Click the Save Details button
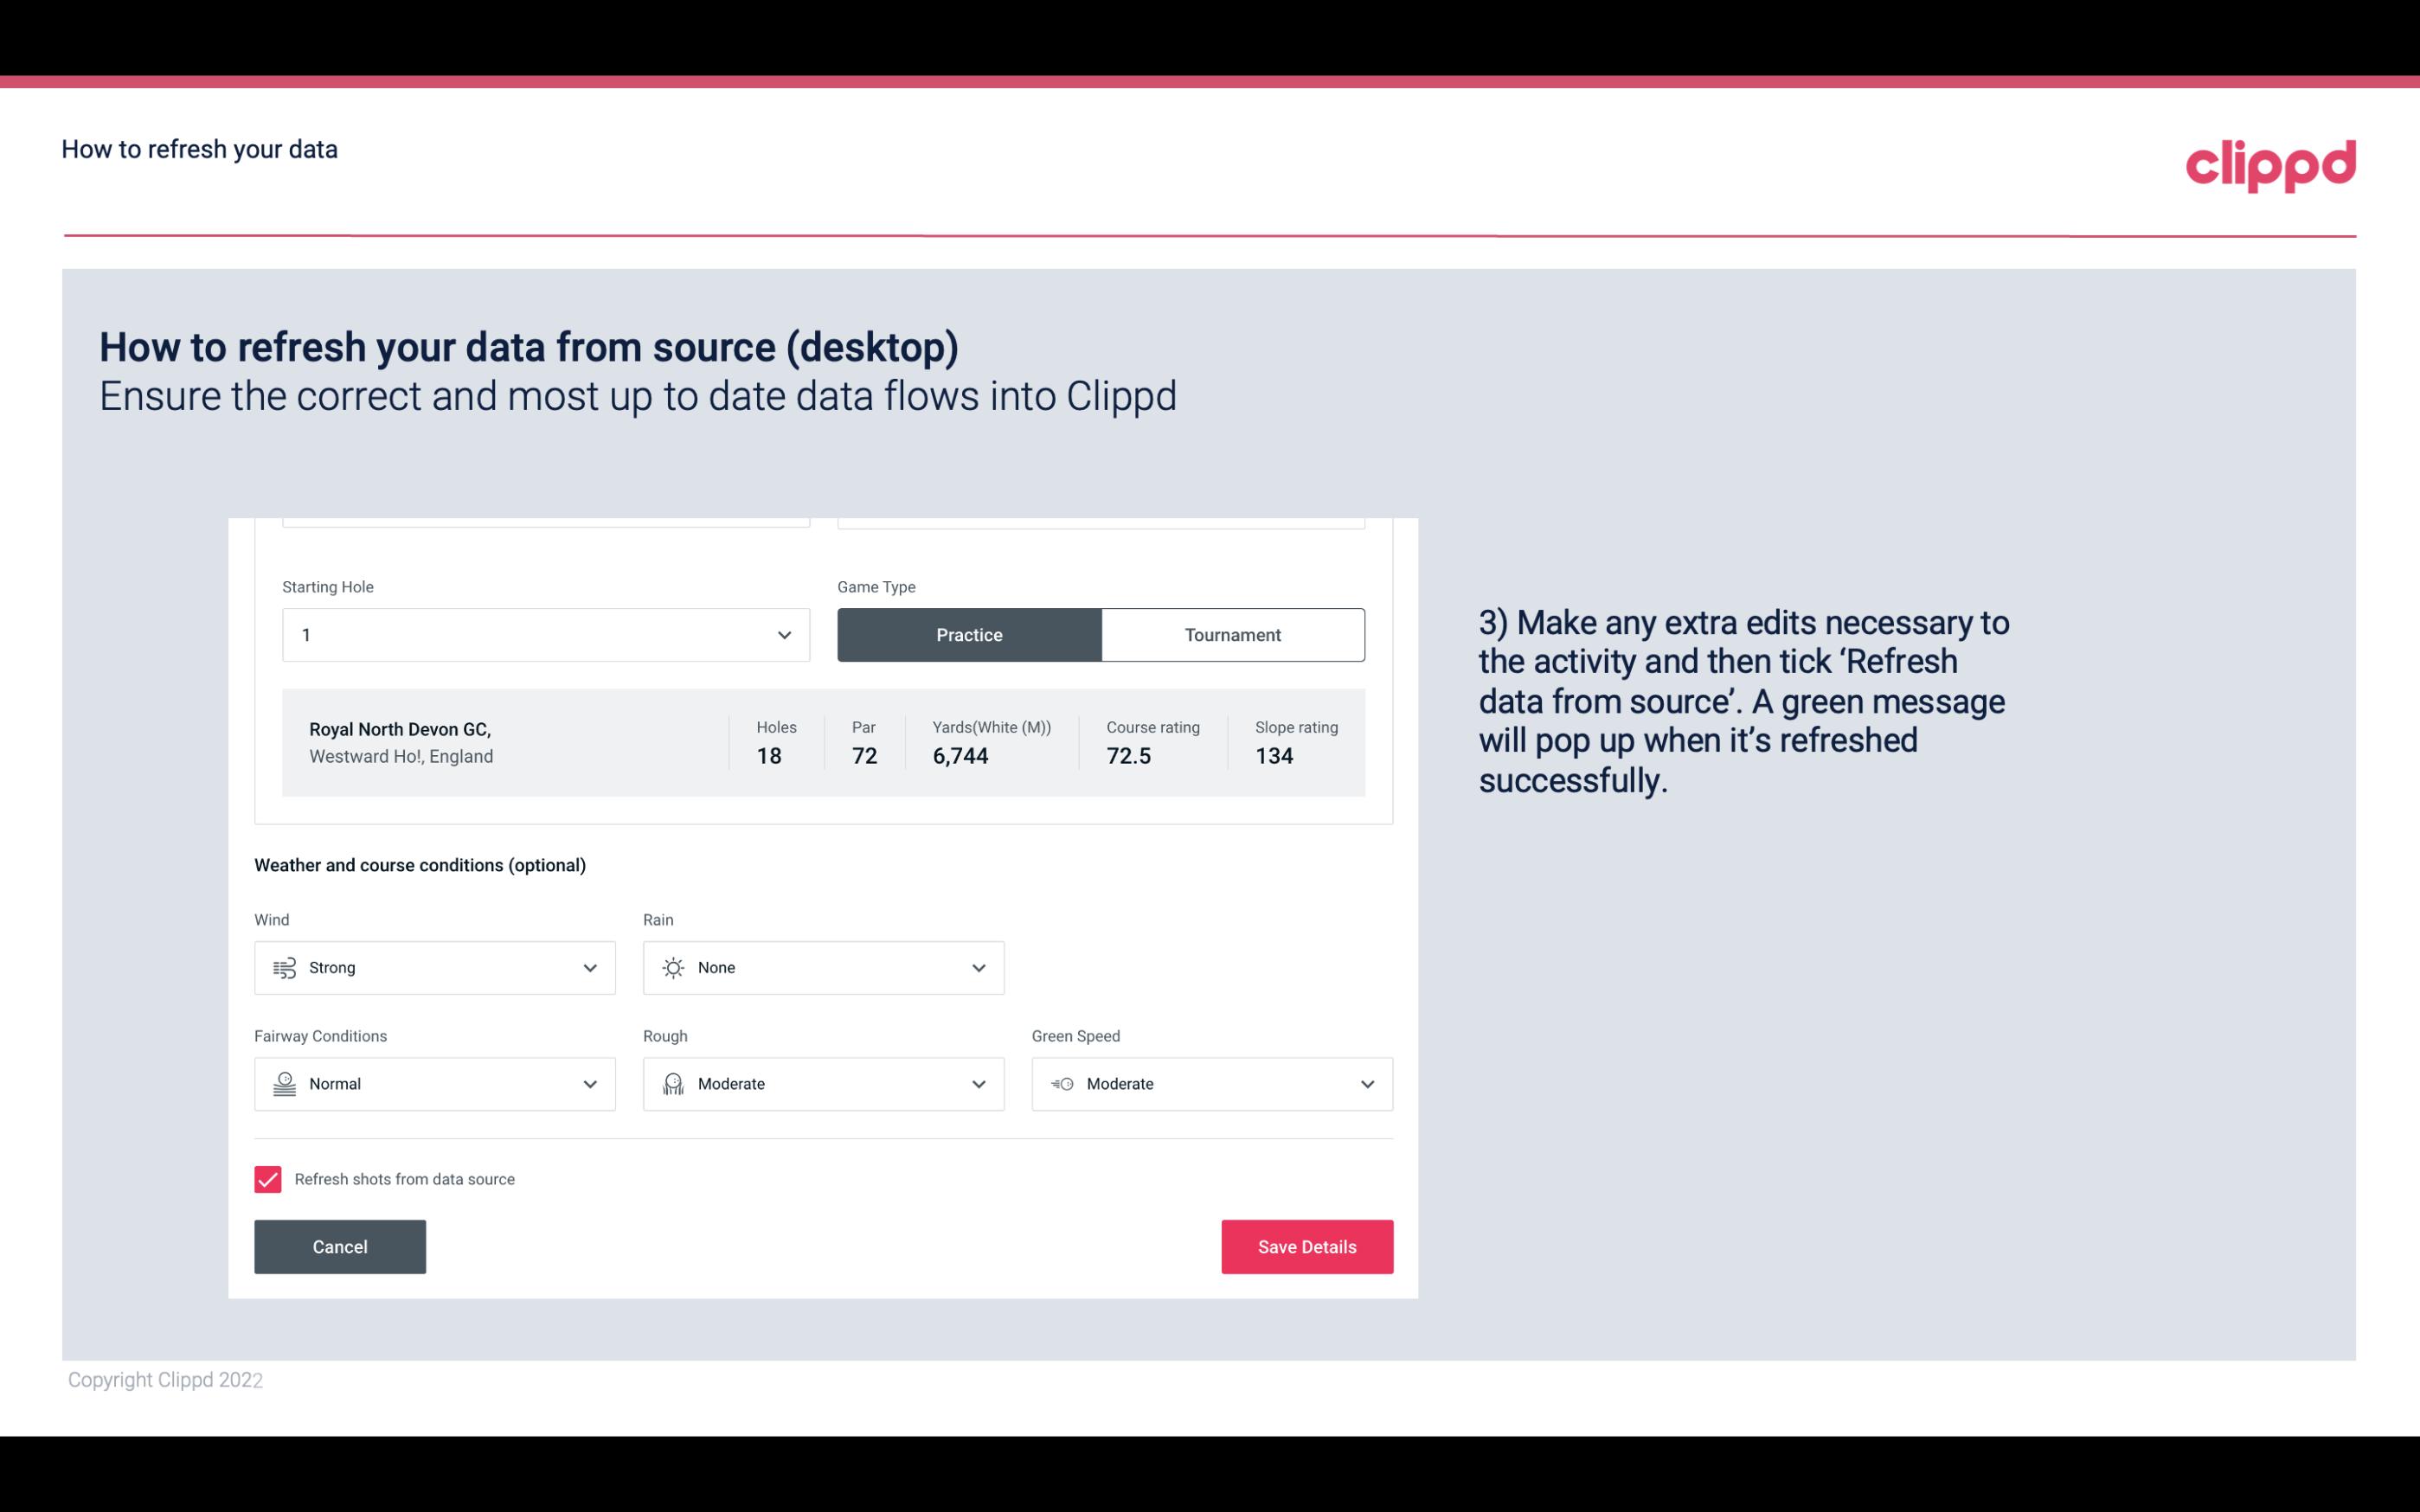The image size is (2420, 1512). (x=1306, y=1246)
